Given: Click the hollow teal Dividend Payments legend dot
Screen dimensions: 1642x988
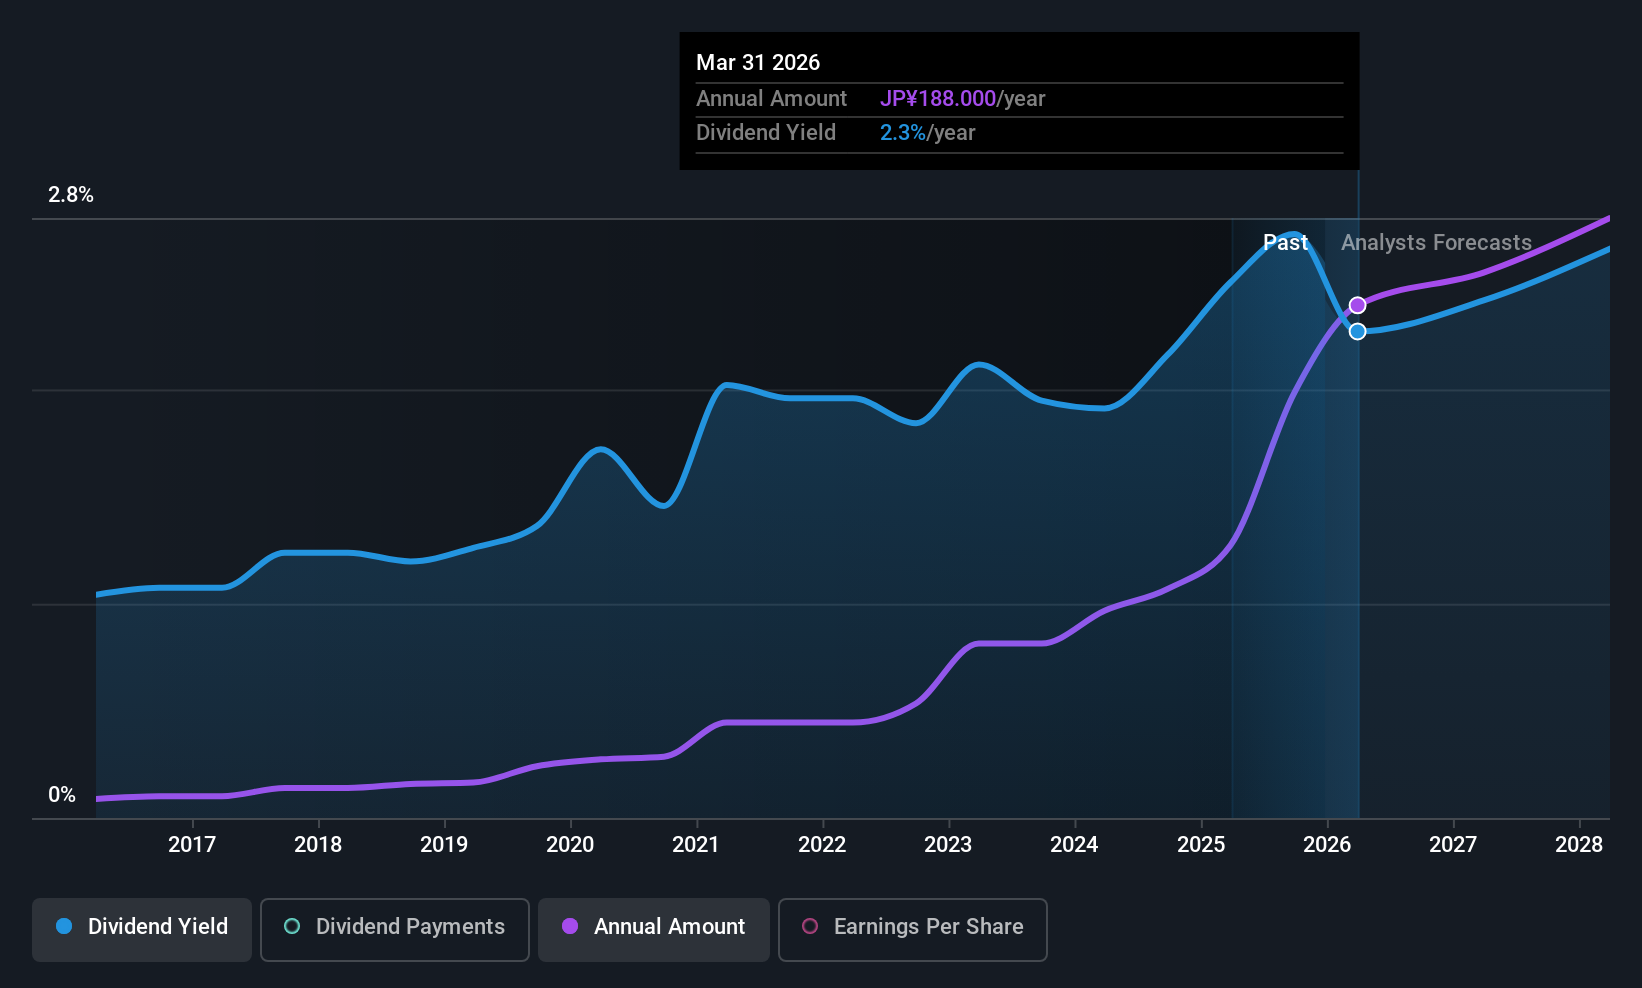Looking at the screenshot, I should coord(292,926).
